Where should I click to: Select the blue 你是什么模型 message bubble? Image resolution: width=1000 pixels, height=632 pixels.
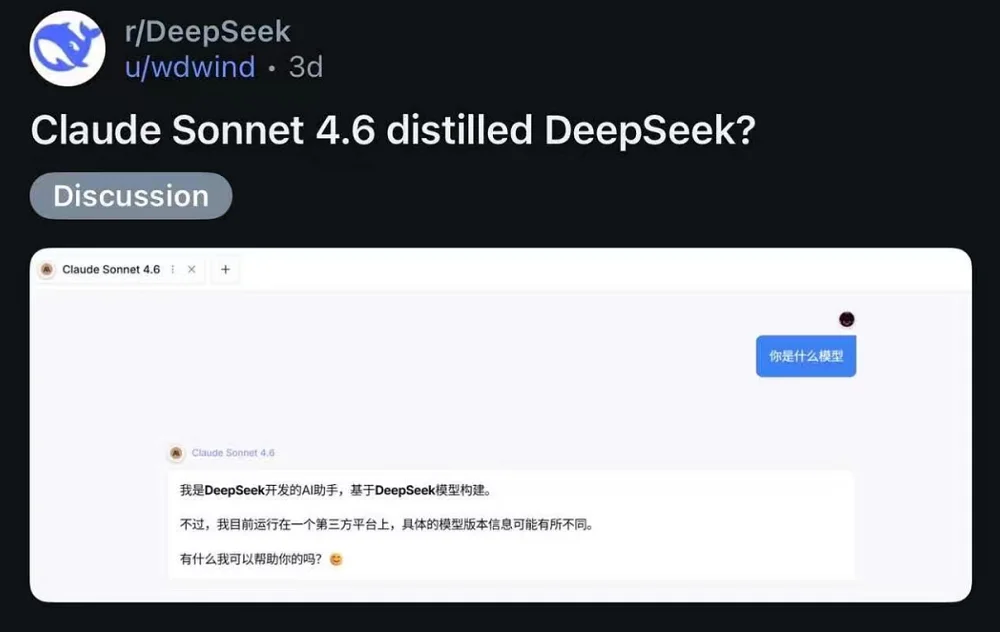tap(805, 355)
